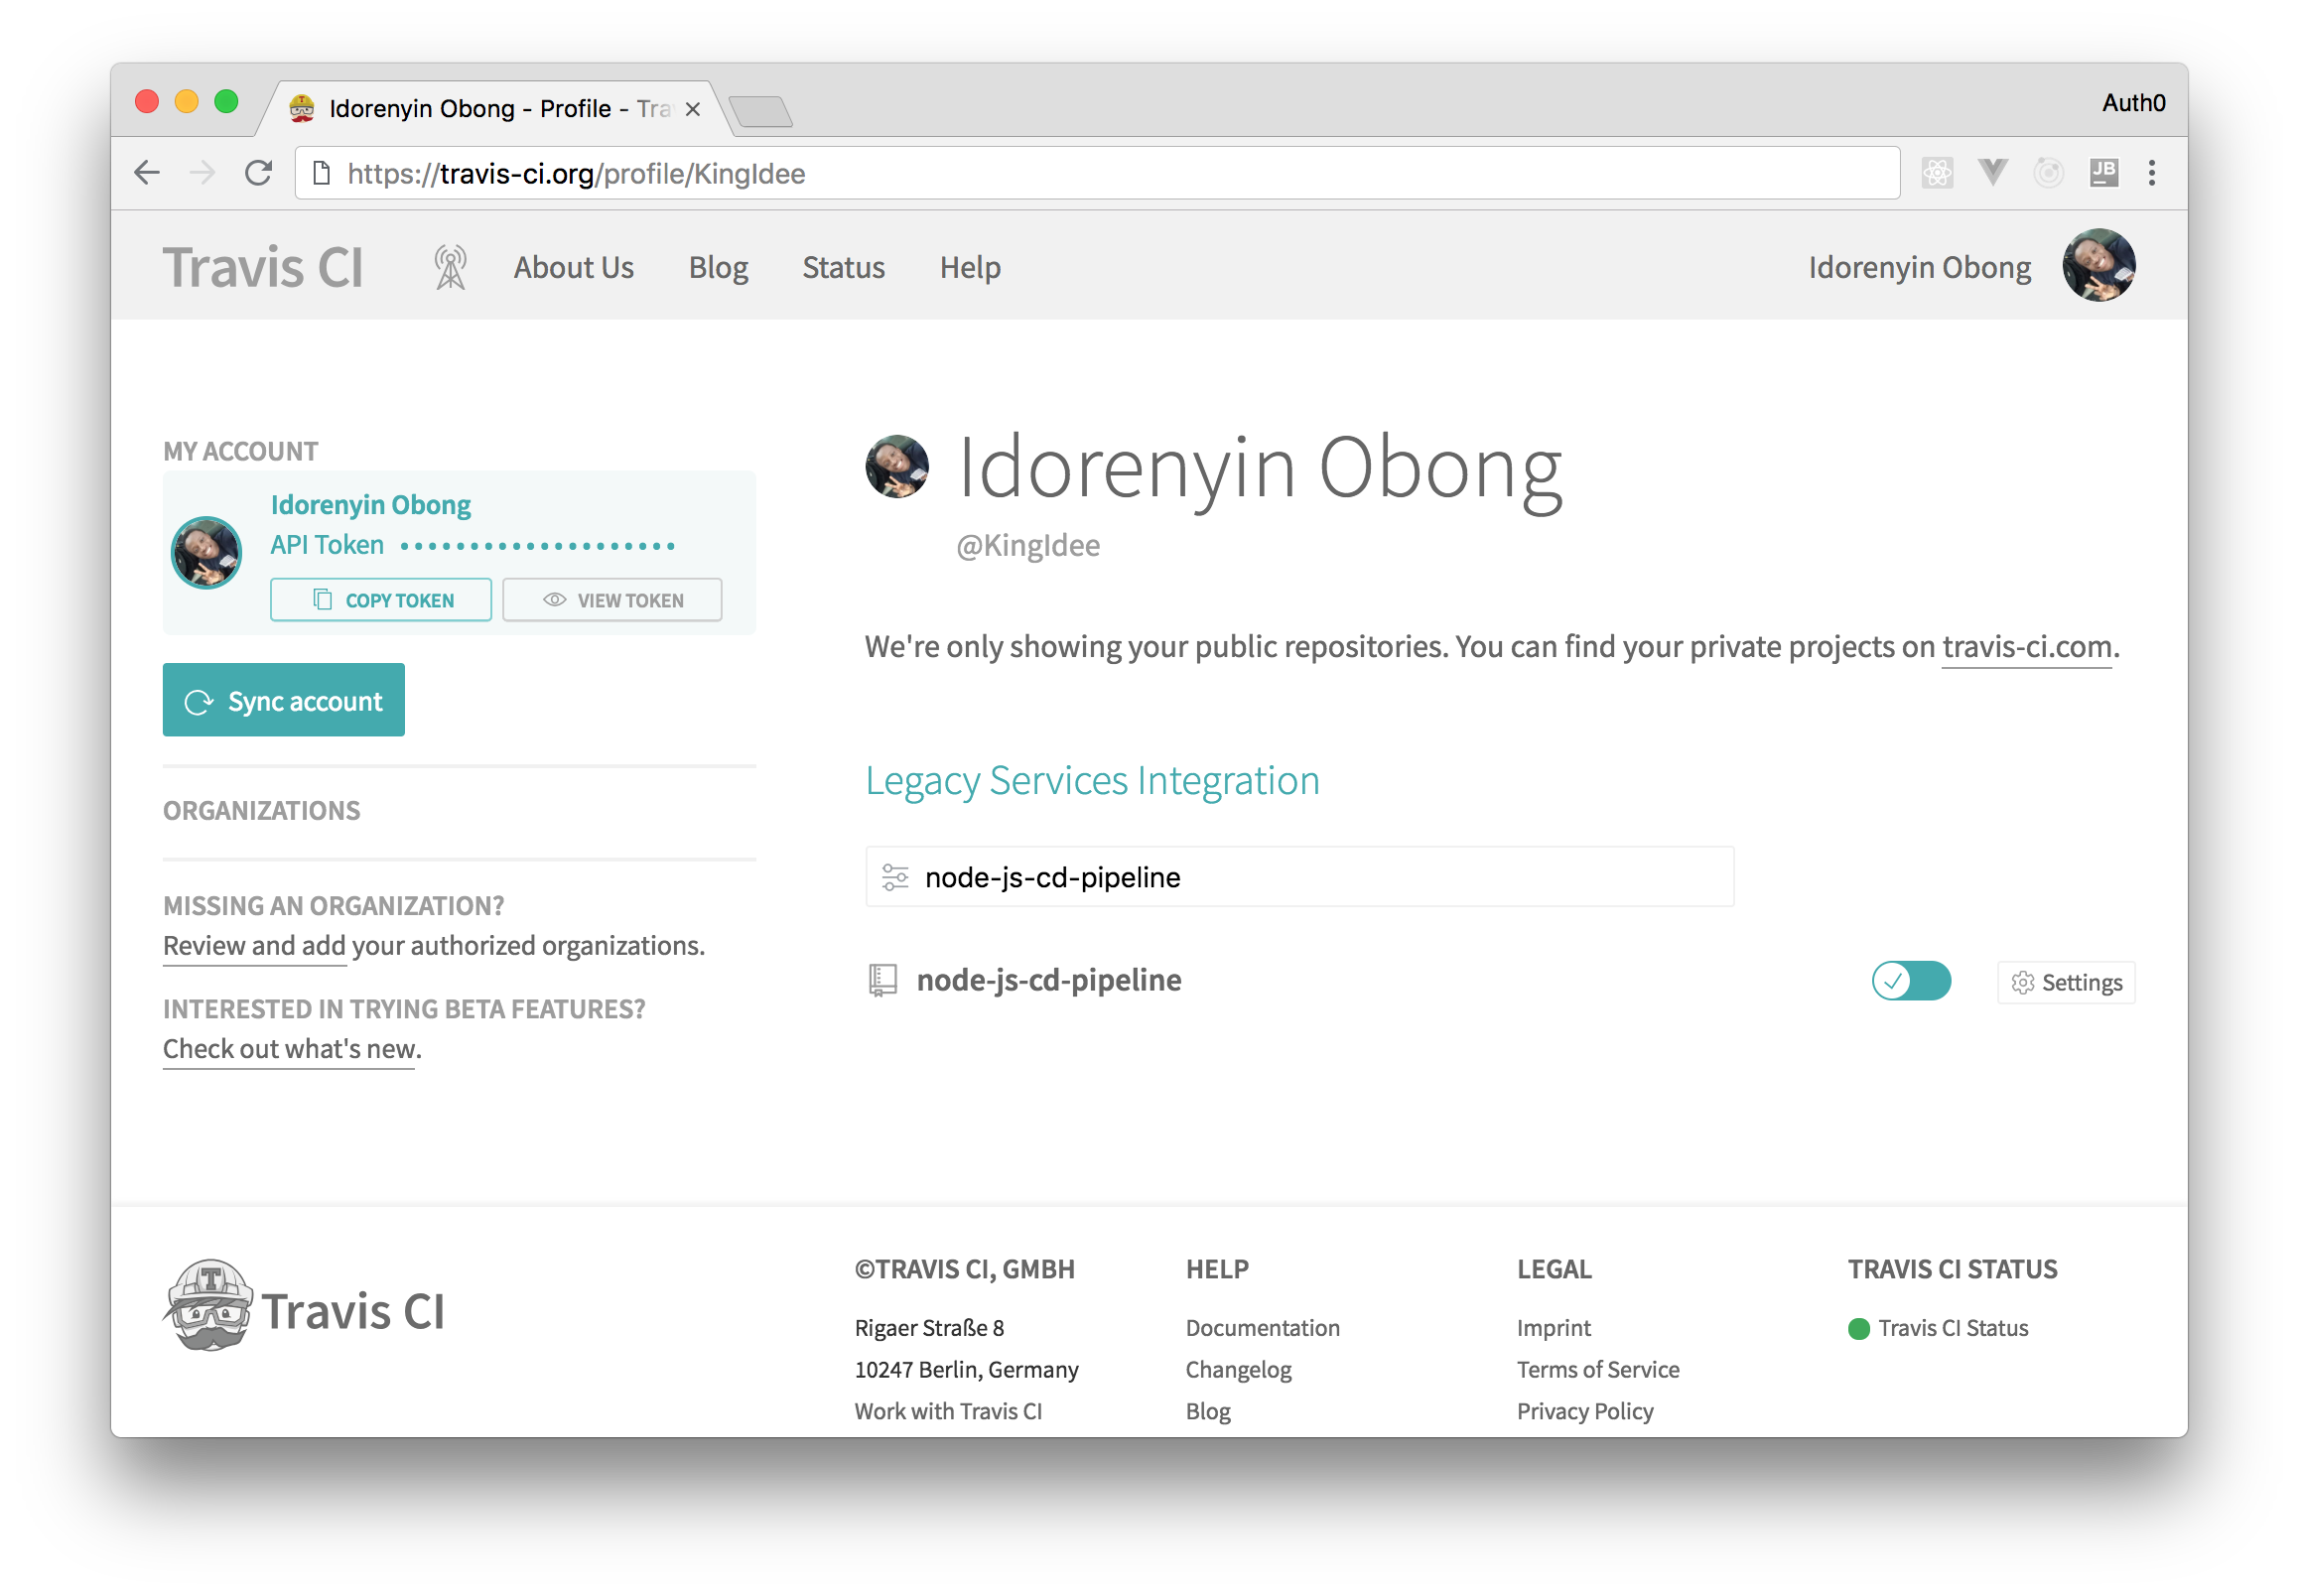Click the browser back arrow
Viewport: 2299px width, 1596px height.
click(x=147, y=173)
